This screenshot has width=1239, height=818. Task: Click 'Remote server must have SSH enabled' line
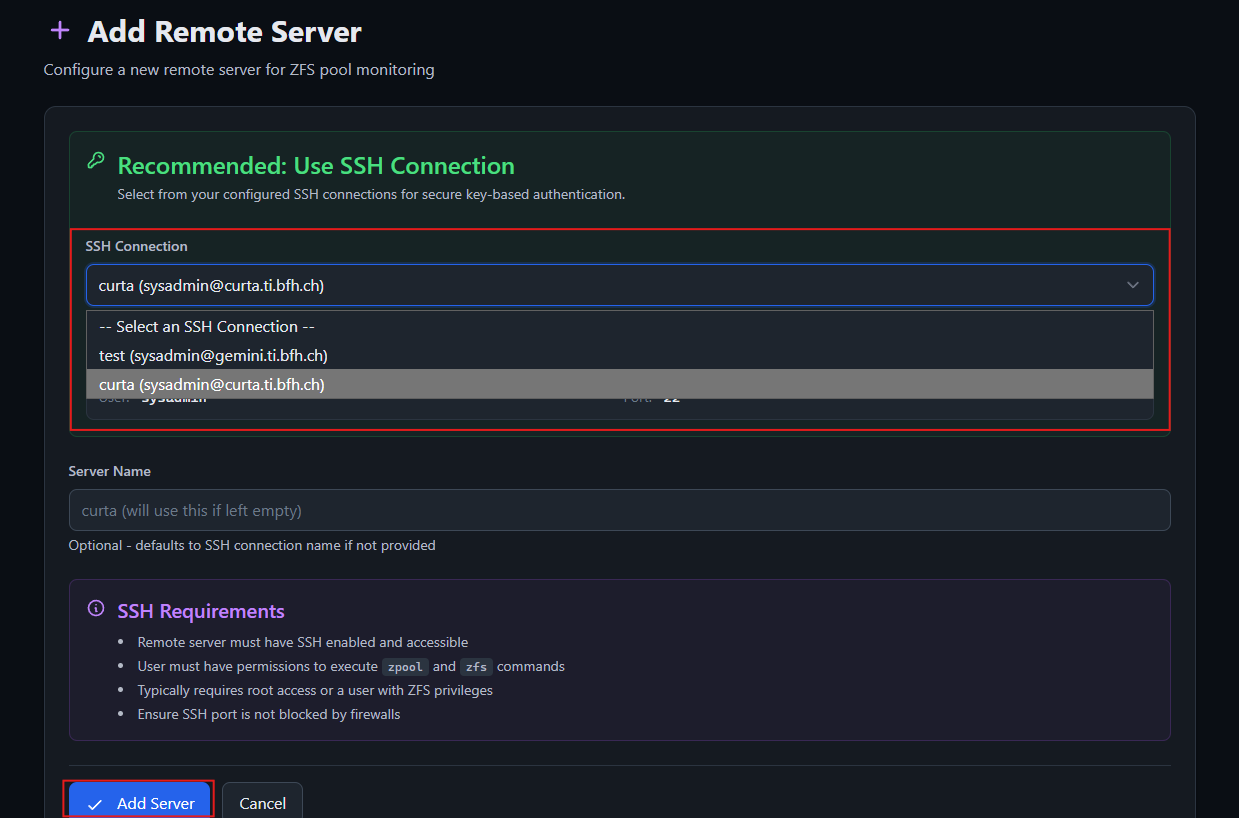point(303,642)
